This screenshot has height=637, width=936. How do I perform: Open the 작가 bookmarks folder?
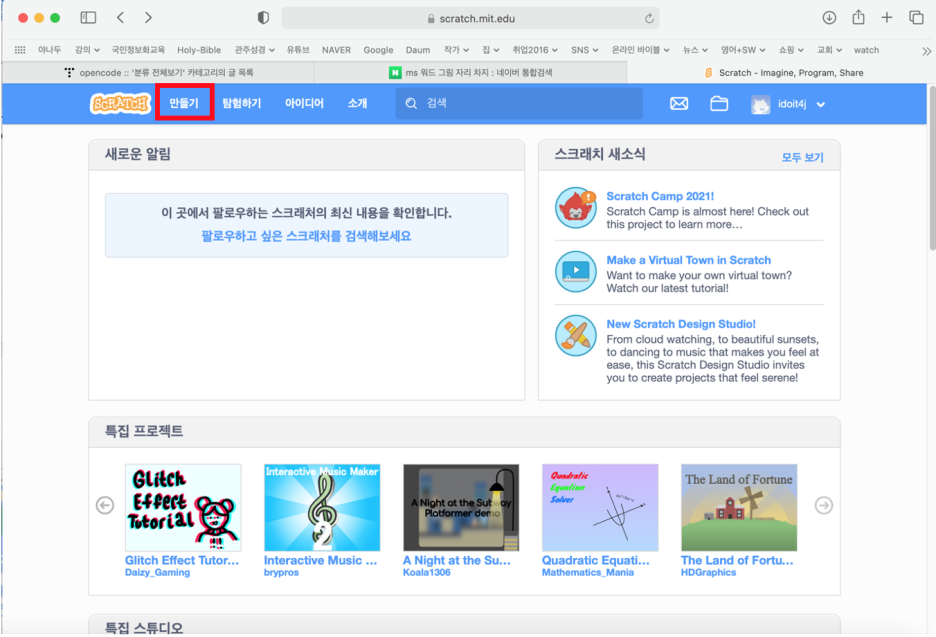pyautogui.click(x=456, y=50)
